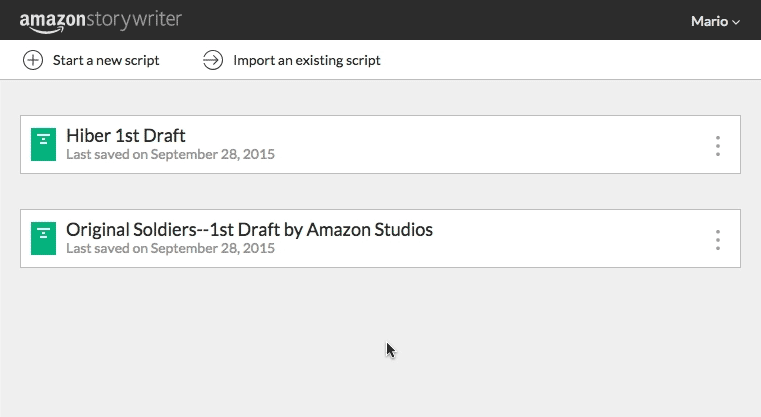Choose the Import an existing script label
This screenshot has height=417, width=761.
point(307,60)
